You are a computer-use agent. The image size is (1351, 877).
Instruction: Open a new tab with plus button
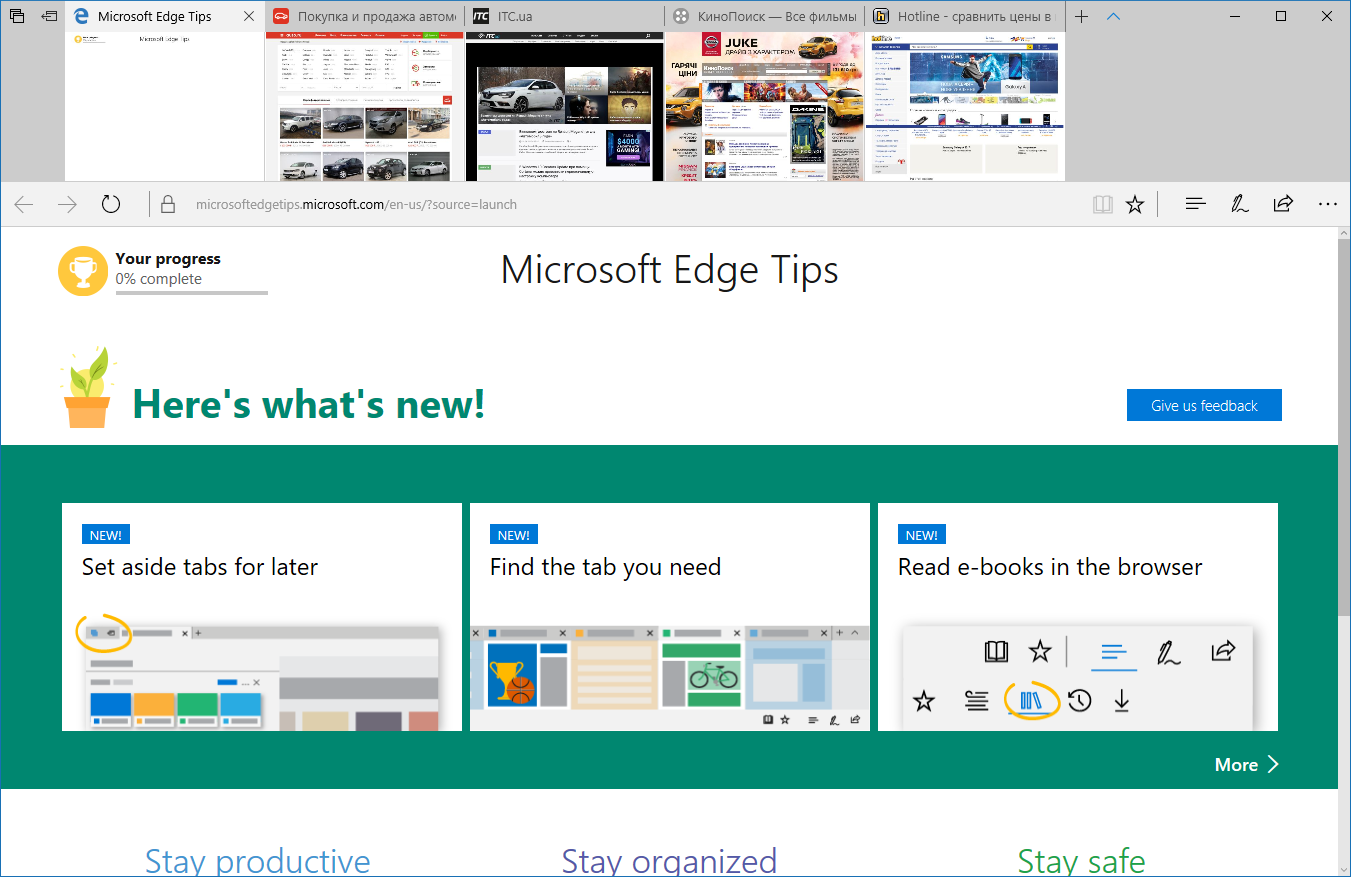(1082, 17)
